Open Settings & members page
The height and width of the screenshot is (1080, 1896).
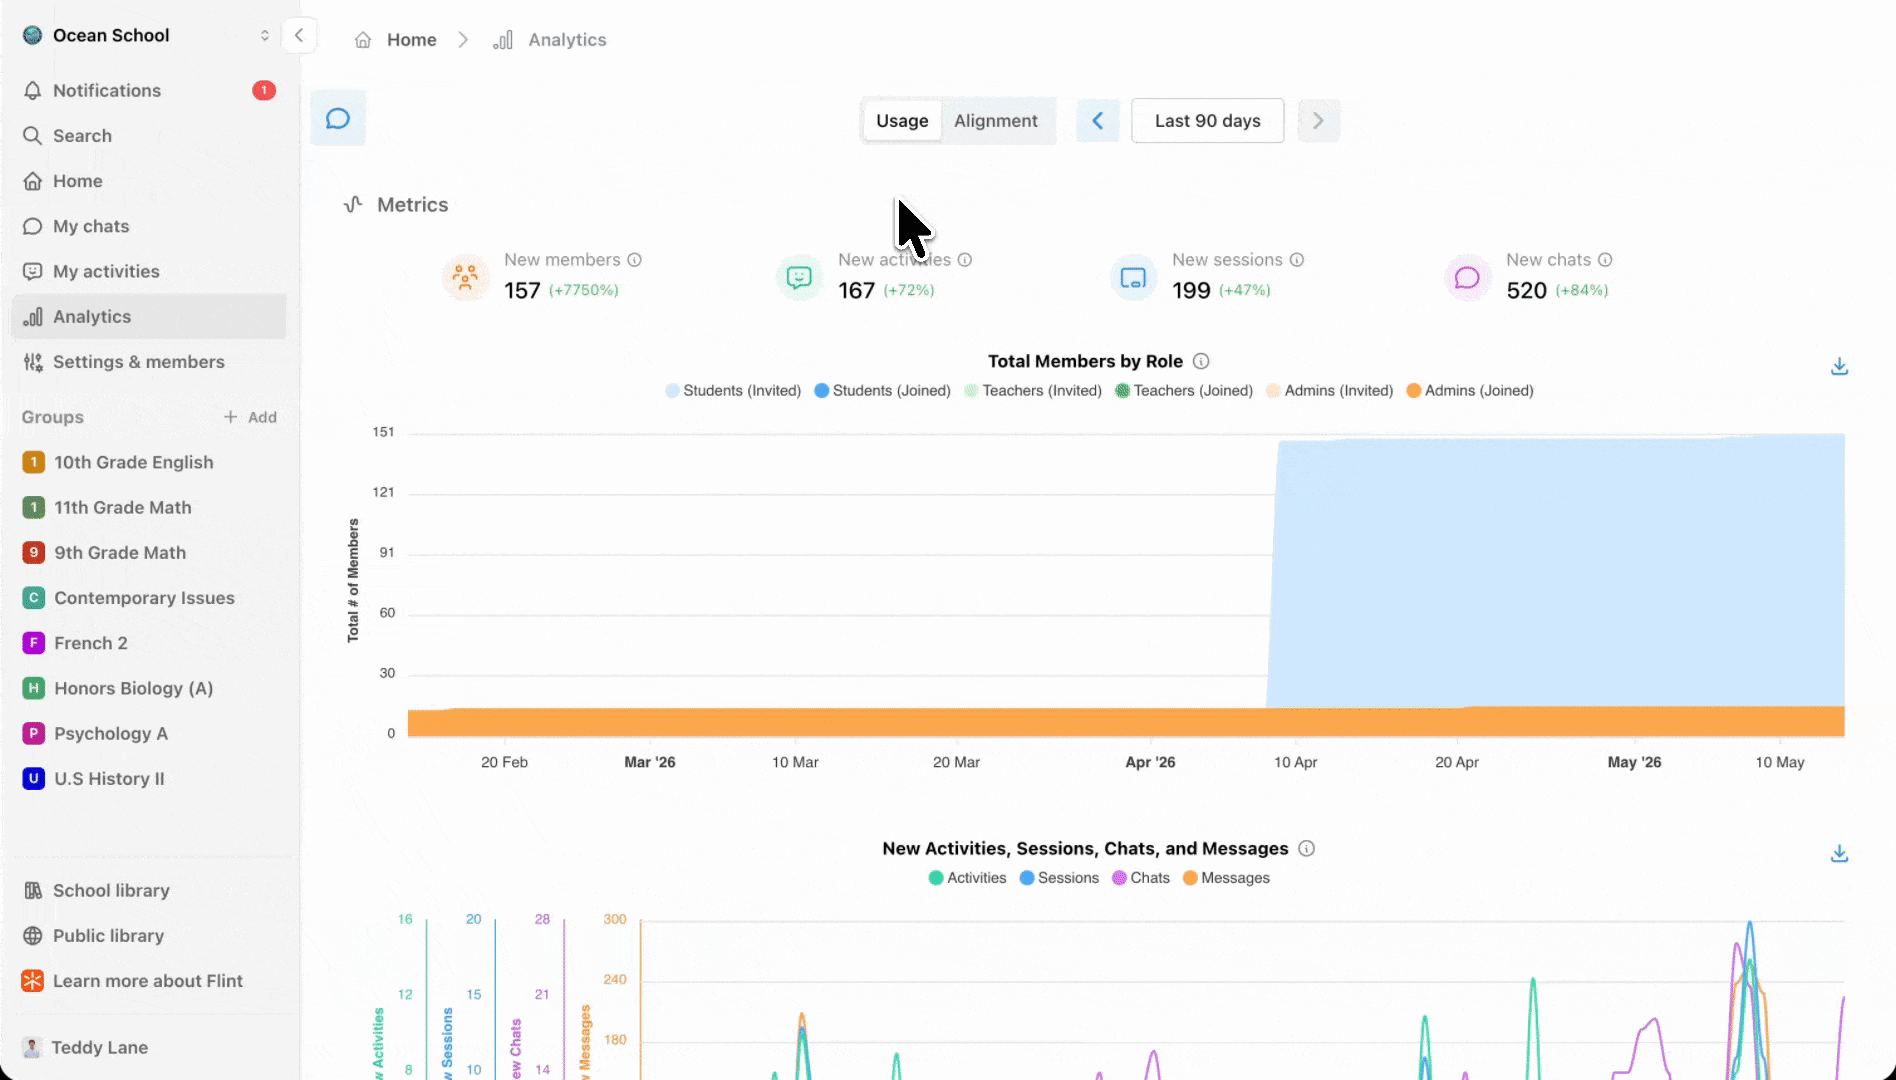click(149, 362)
